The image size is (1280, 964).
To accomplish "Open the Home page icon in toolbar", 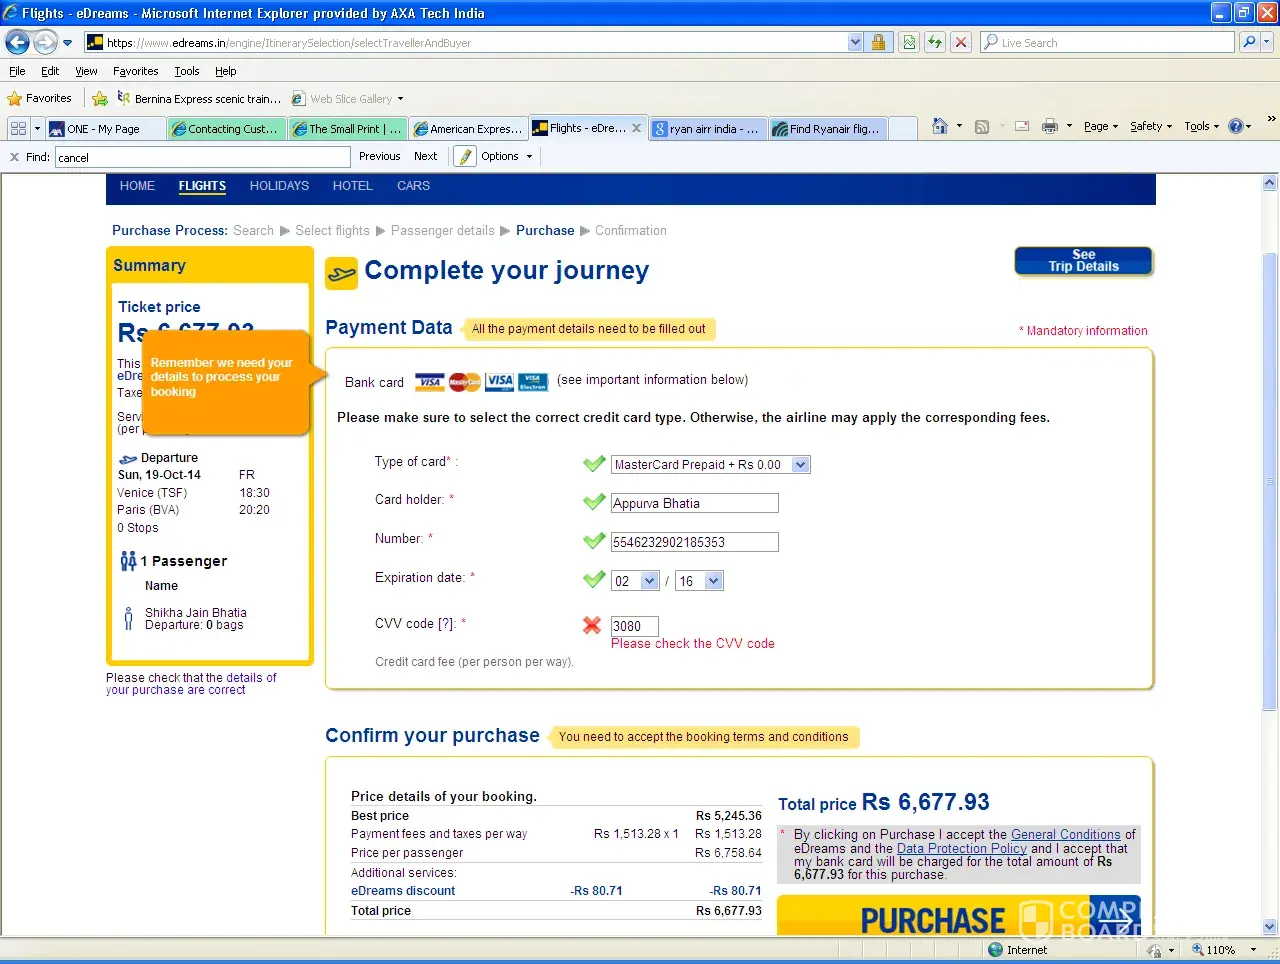I will (939, 126).
